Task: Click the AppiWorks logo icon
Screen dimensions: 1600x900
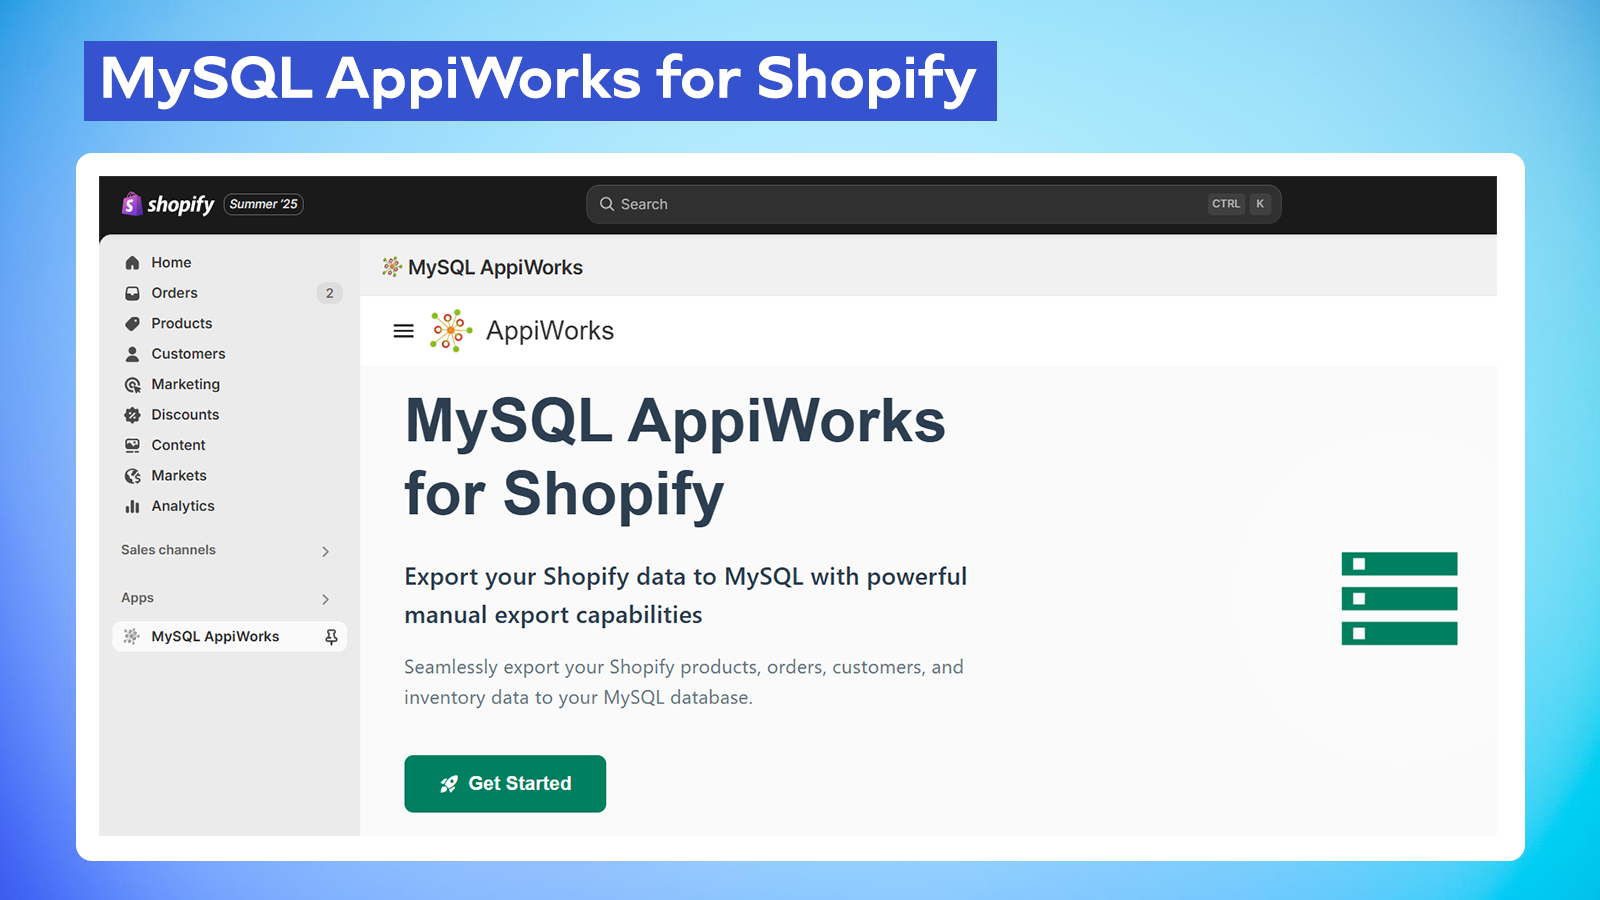Action: (x=451, y=330)
